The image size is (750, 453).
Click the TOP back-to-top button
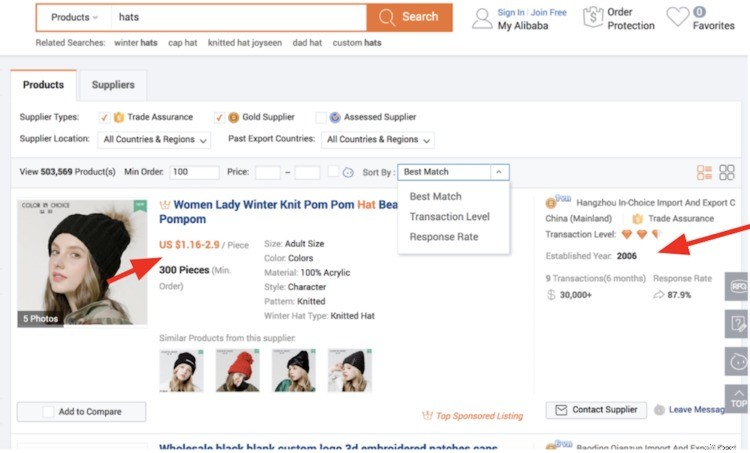[x=737, y=398]
